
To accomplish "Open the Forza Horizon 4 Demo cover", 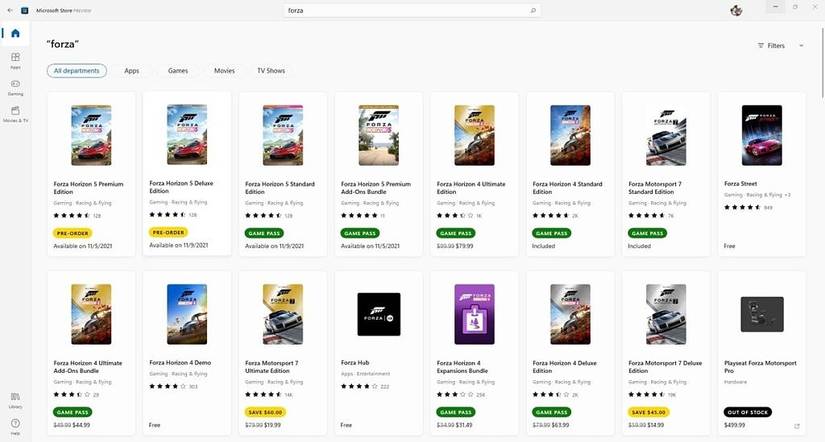I will pyautogui.click(x=187, y=314).
